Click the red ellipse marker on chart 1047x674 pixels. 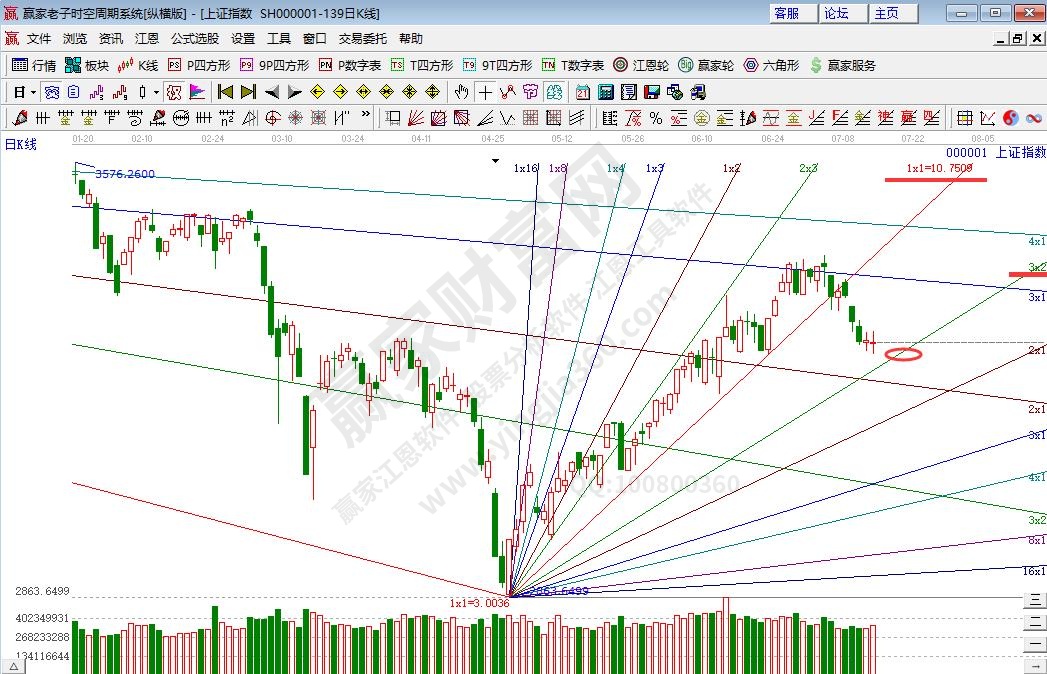[903, 354]
